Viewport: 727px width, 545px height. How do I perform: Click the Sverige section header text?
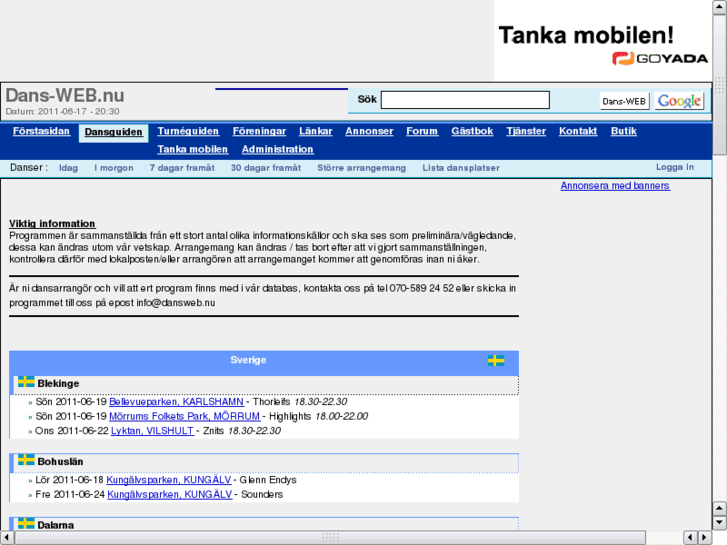[x=248, y=360]
